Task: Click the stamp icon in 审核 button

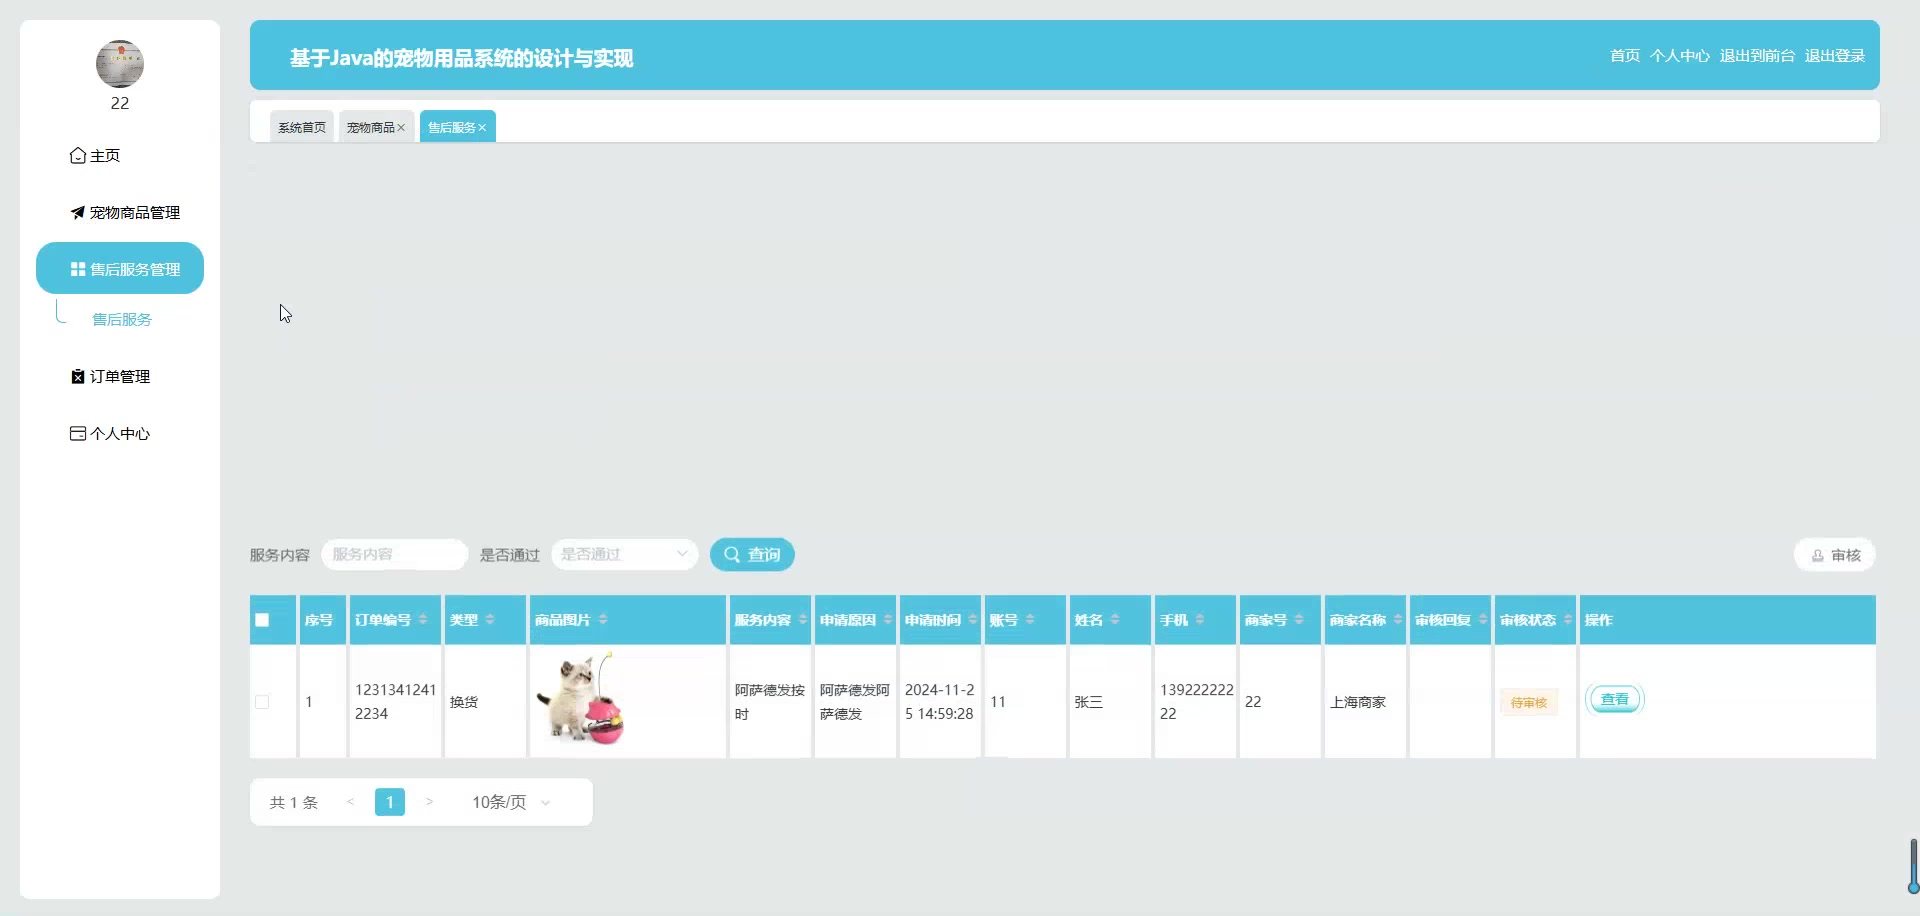Action: click(1818, 556)
